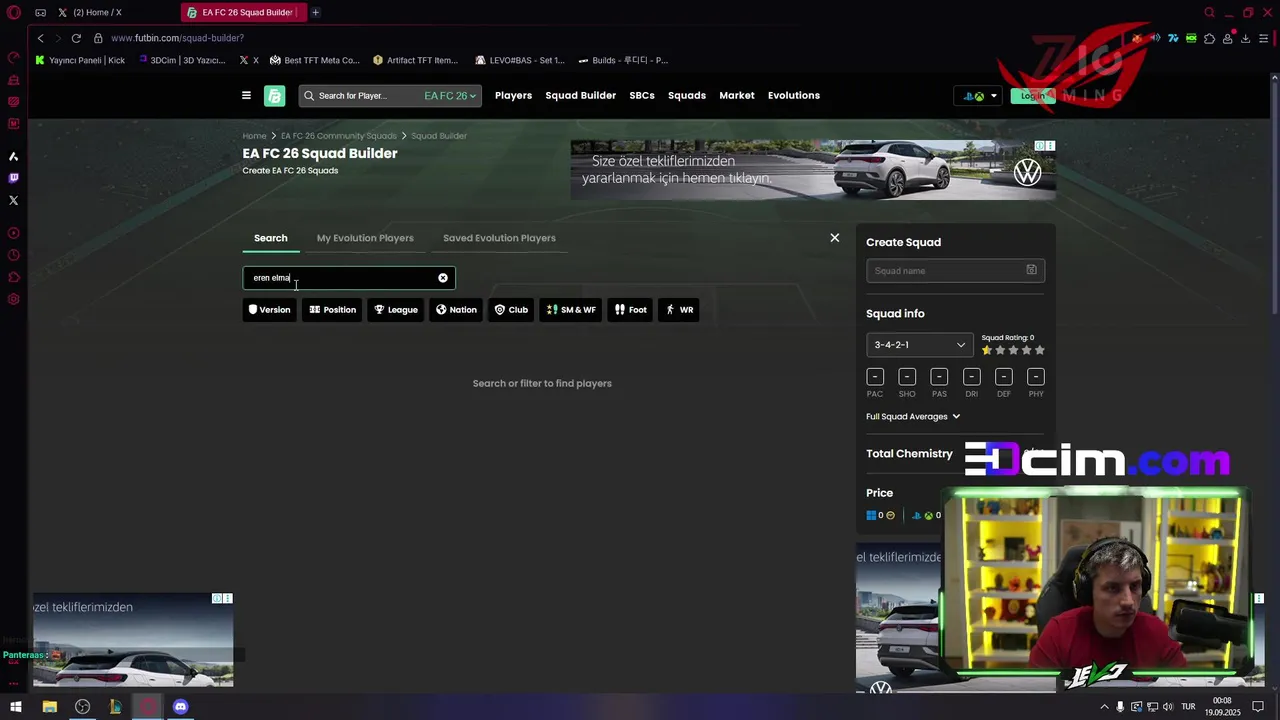Open the Futbin hamburger menu
The width and height of the screenshot is (1280, 720).
click(x=246, y=96)
